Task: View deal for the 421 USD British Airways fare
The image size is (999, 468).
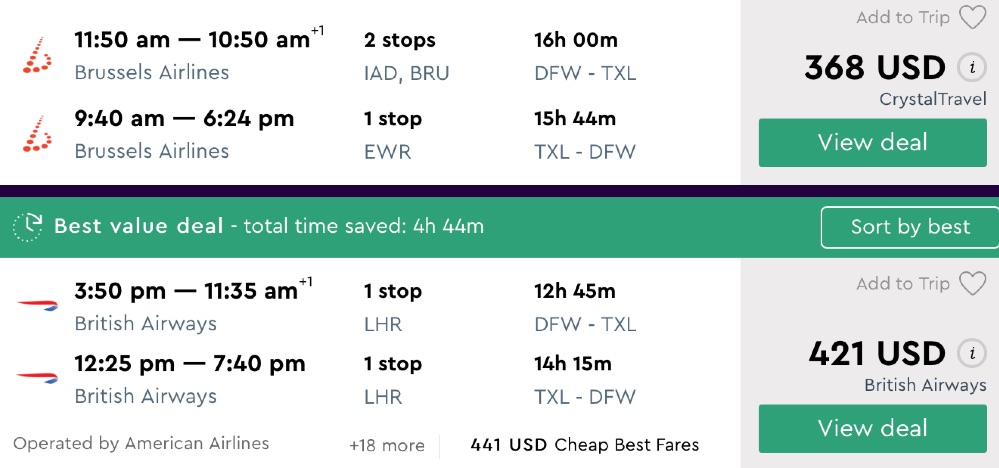Action: pos(872,428)
